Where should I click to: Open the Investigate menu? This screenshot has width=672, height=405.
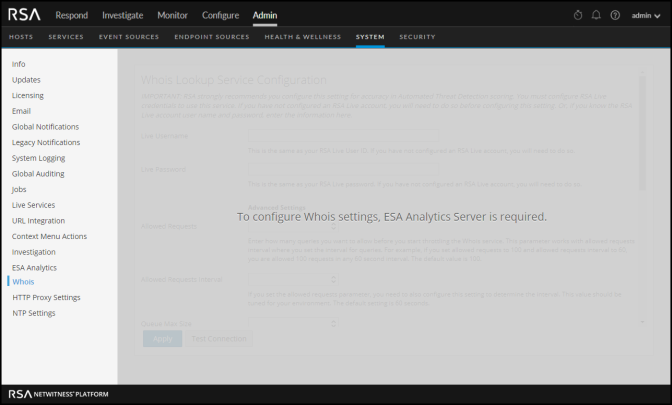(x=123, y=15)
